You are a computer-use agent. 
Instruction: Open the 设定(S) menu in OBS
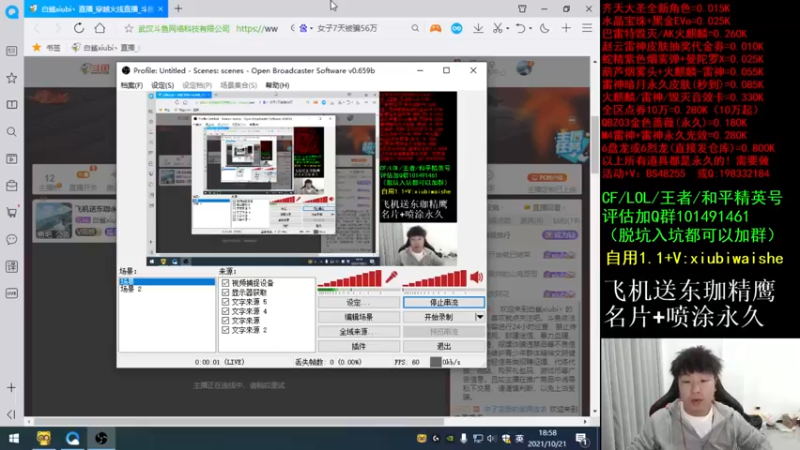[x=162, y=85]
